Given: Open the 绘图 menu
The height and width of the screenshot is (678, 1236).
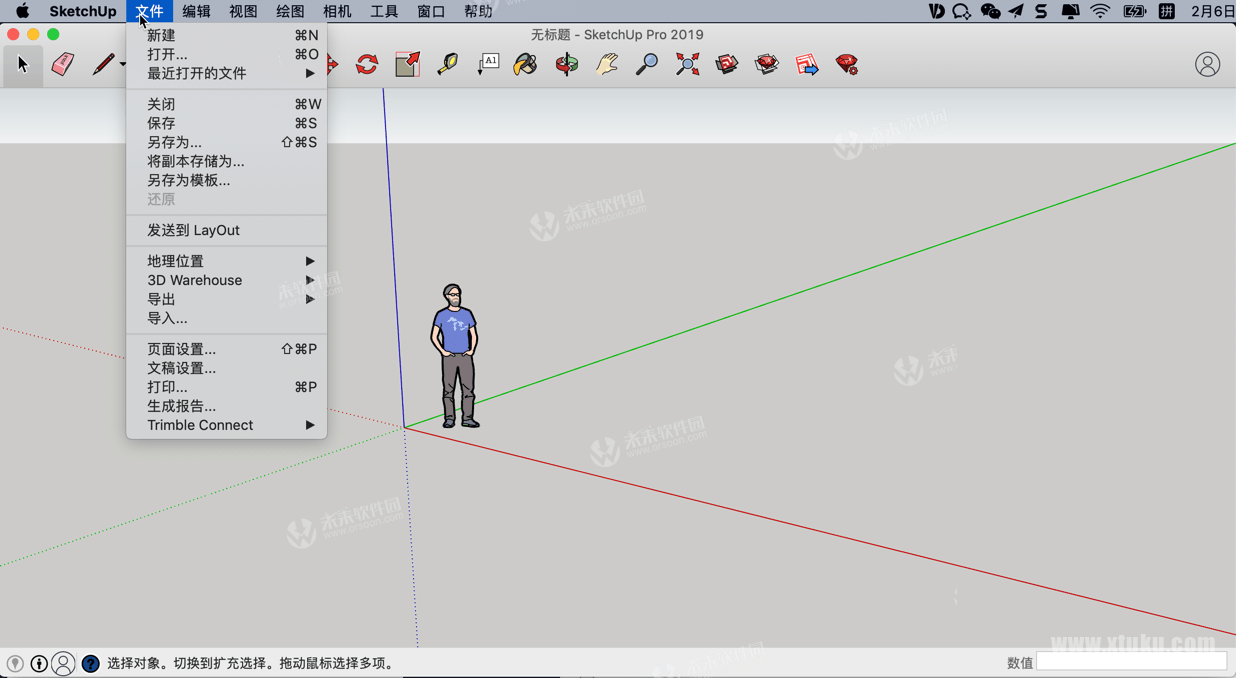Looking at the screenshot, I should coord(290,11).
